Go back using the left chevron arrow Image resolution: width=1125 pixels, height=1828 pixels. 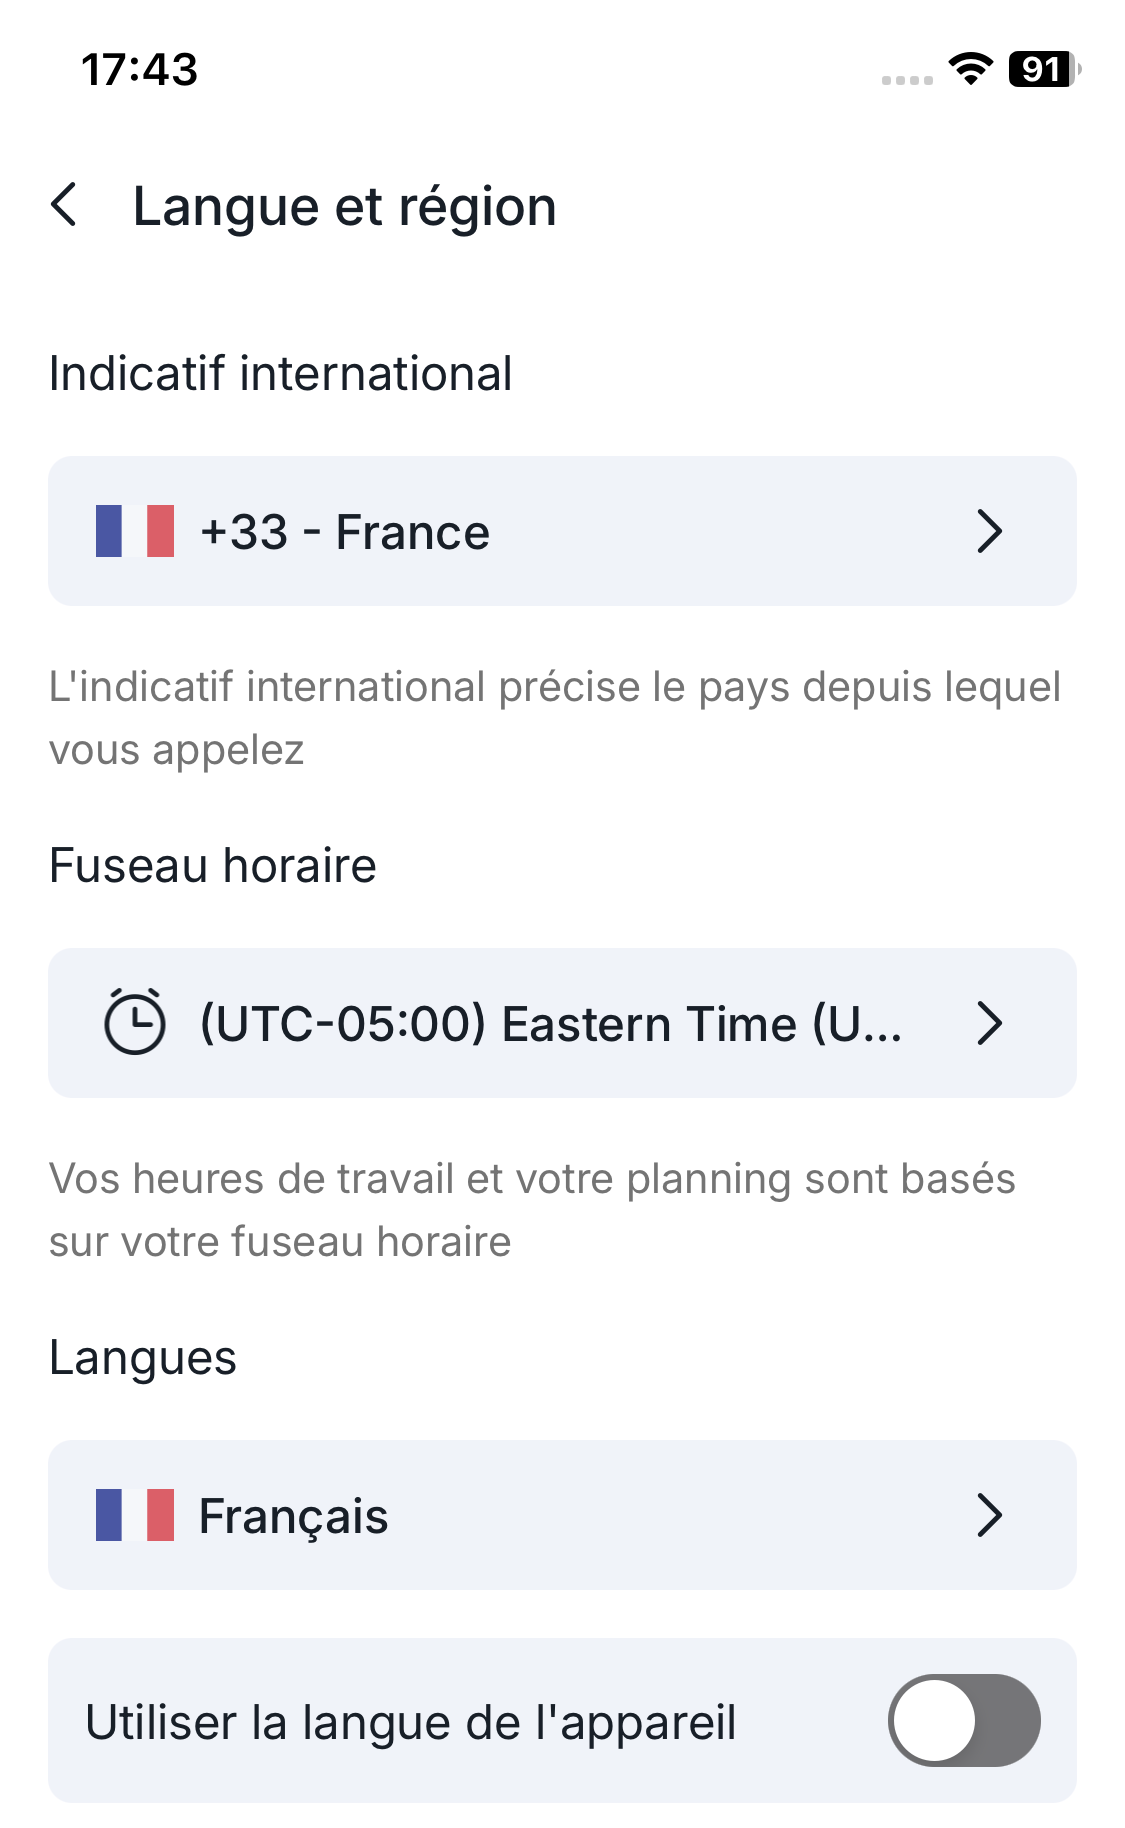(65, 205)
